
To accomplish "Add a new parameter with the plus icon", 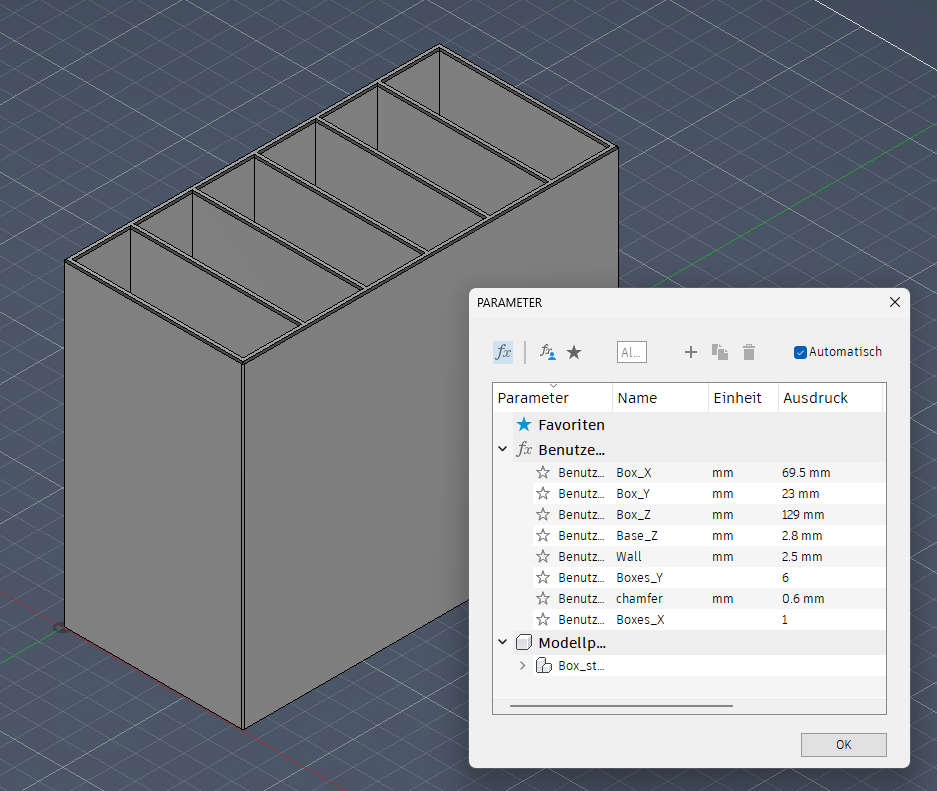I will (690, 352).
